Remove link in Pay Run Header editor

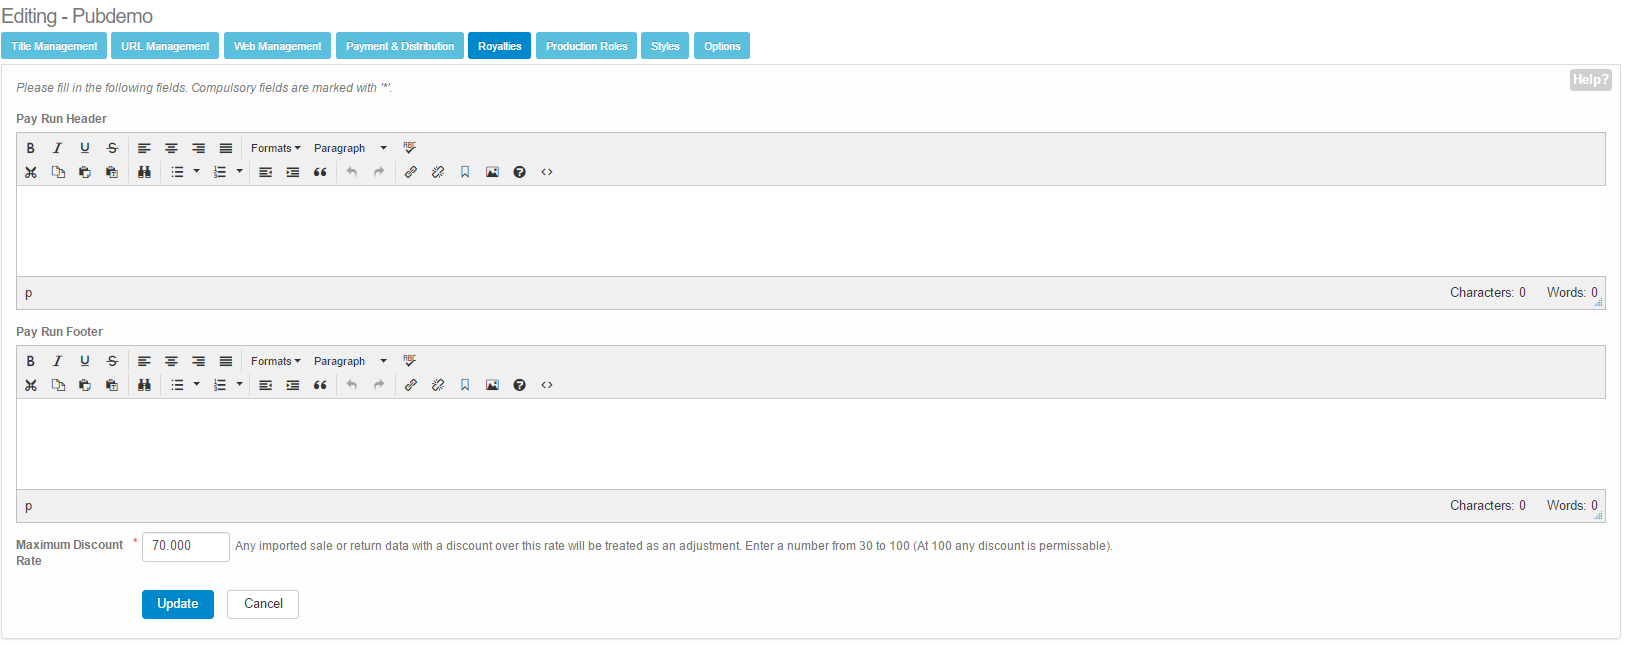coord(438,172)
